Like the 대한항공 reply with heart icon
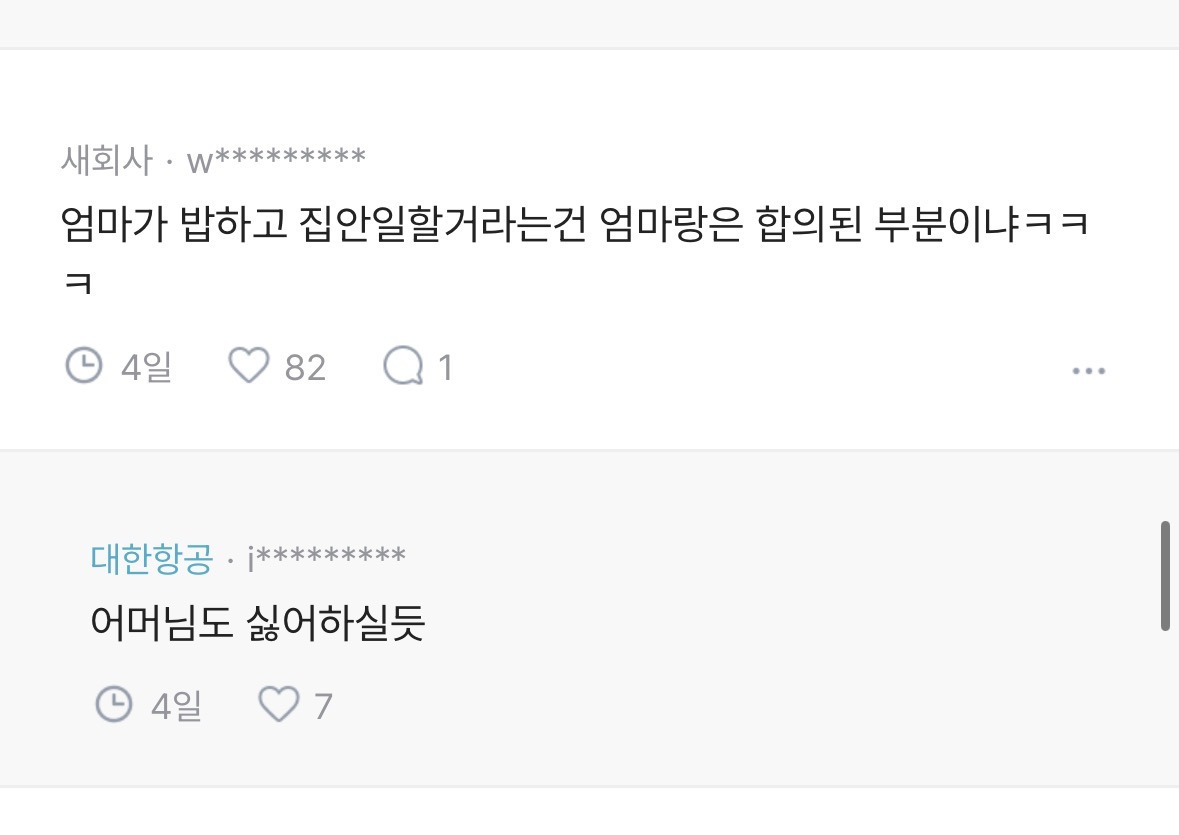This screenshot has height=835, width=1179. [279, 706]
